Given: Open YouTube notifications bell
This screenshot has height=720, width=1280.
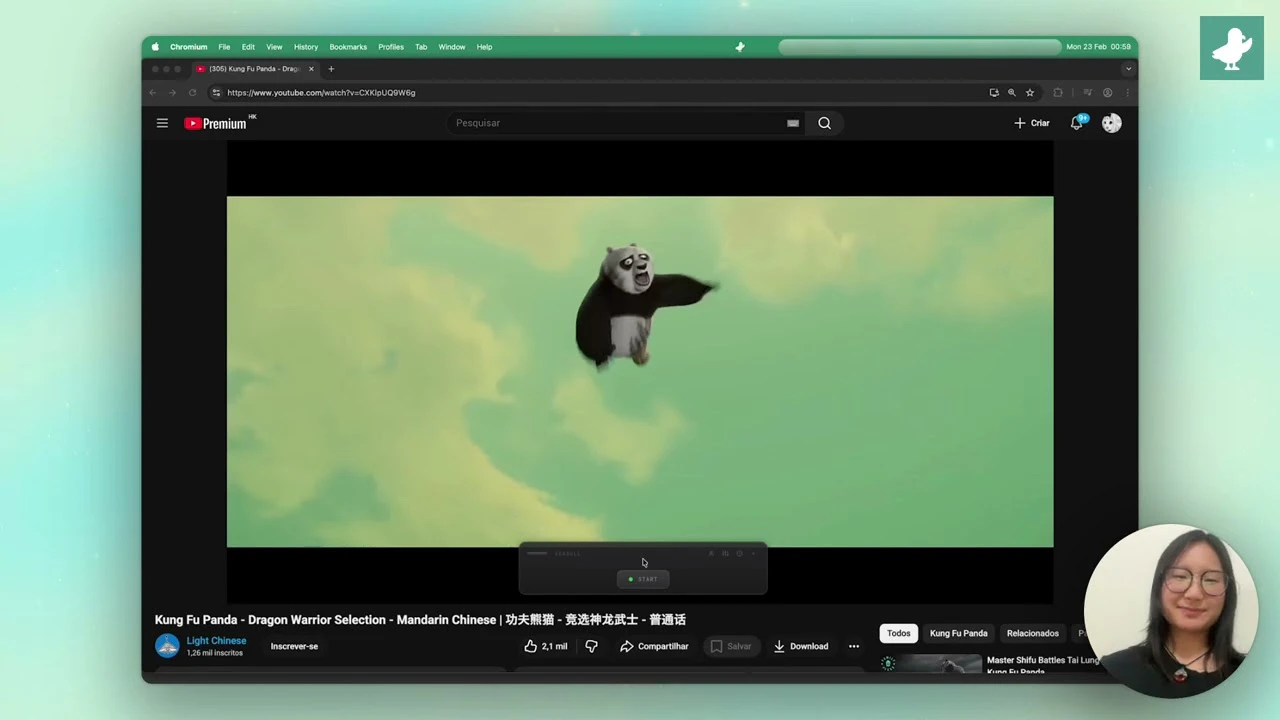Looking at the screenshot, I should (1077, 123).
